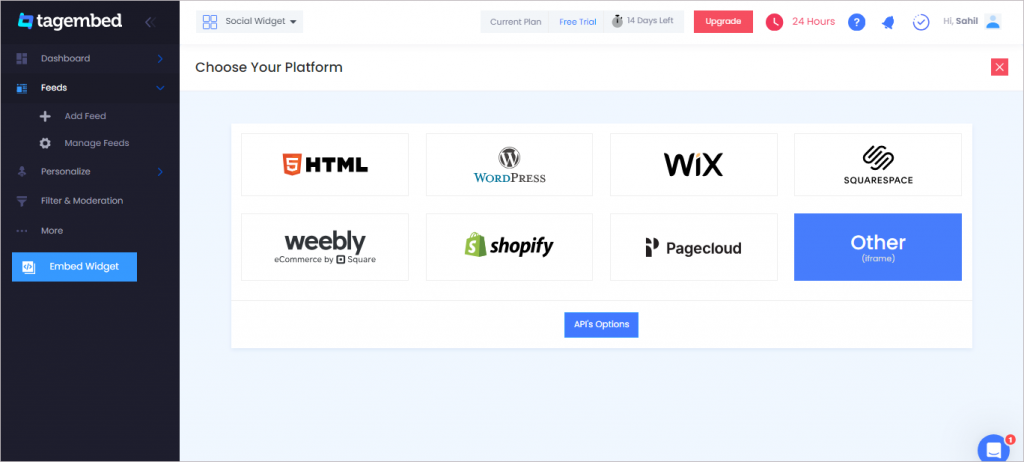Viewport: 1024px width, 462px height.
Task: Click the Free Trial link
Action: (577, 22)
